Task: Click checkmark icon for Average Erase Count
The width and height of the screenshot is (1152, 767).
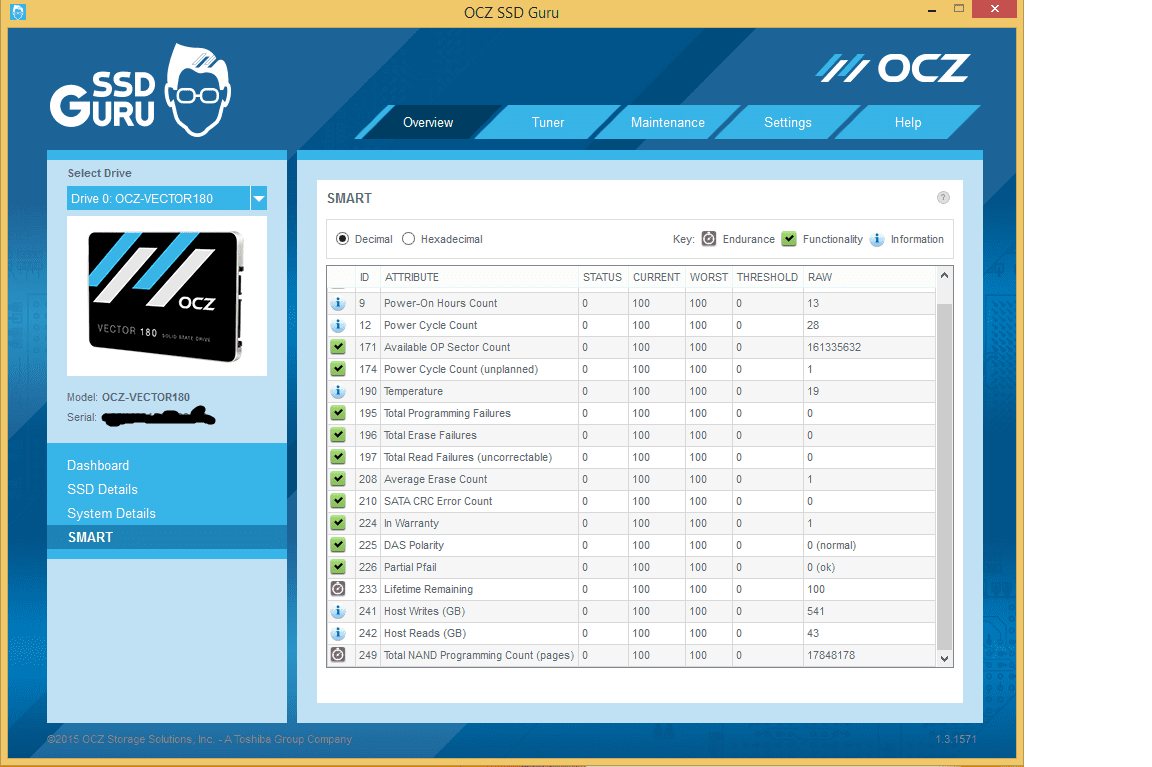Action: (338, 479)
